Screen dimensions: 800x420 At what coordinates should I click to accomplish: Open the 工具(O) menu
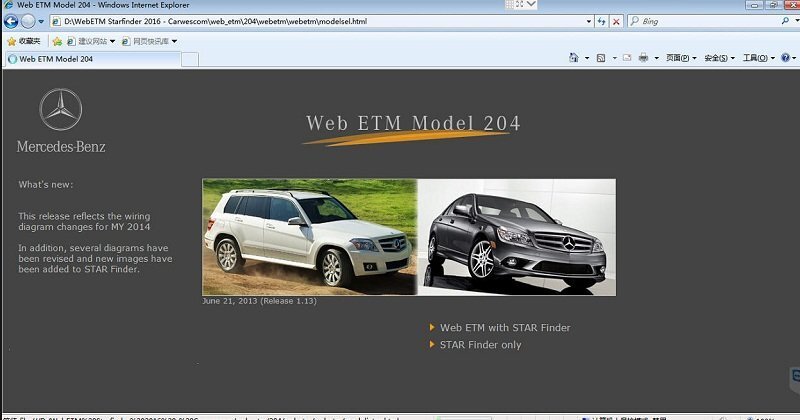[758, 58]
